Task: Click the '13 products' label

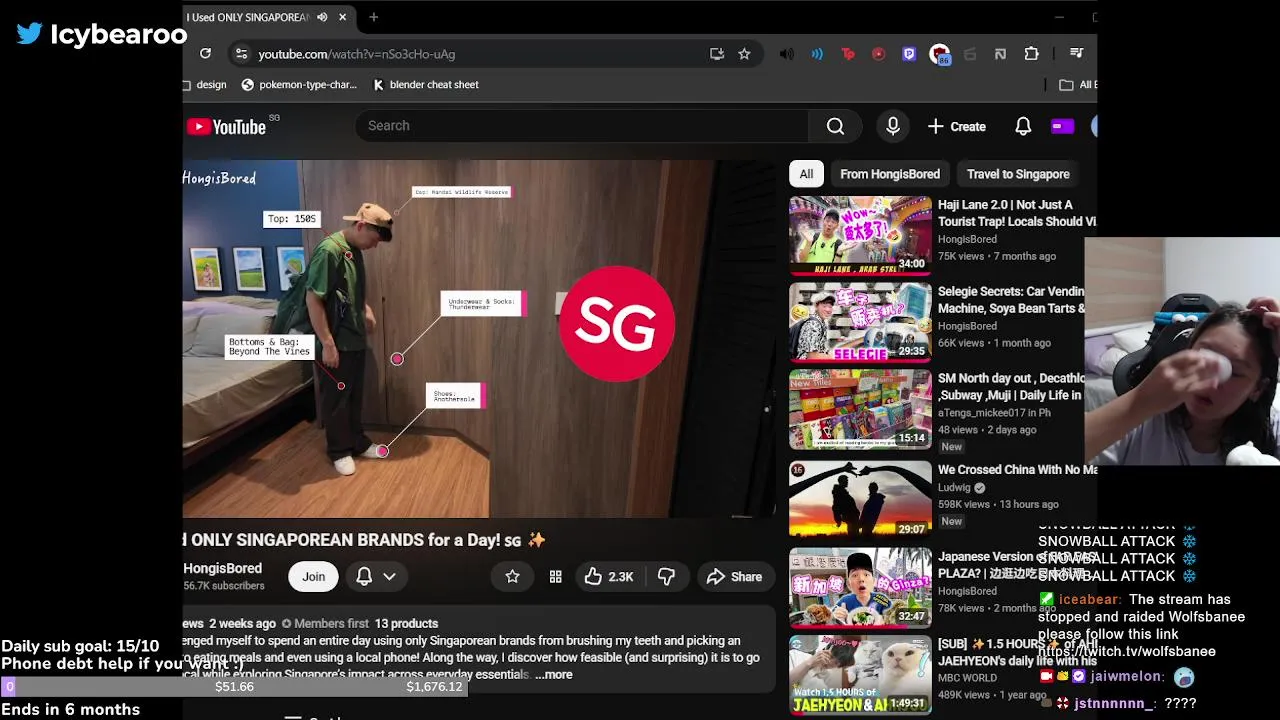Action: pyautogui.click(x=406, y=624)
